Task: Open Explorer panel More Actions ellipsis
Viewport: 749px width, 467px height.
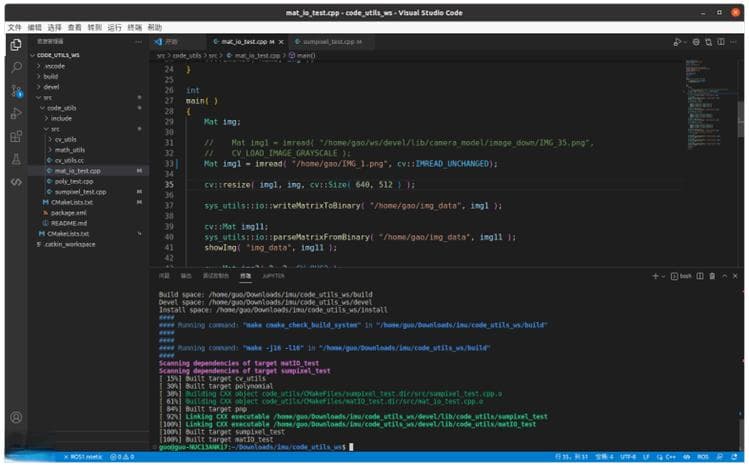Action: (x=138, y=42)
